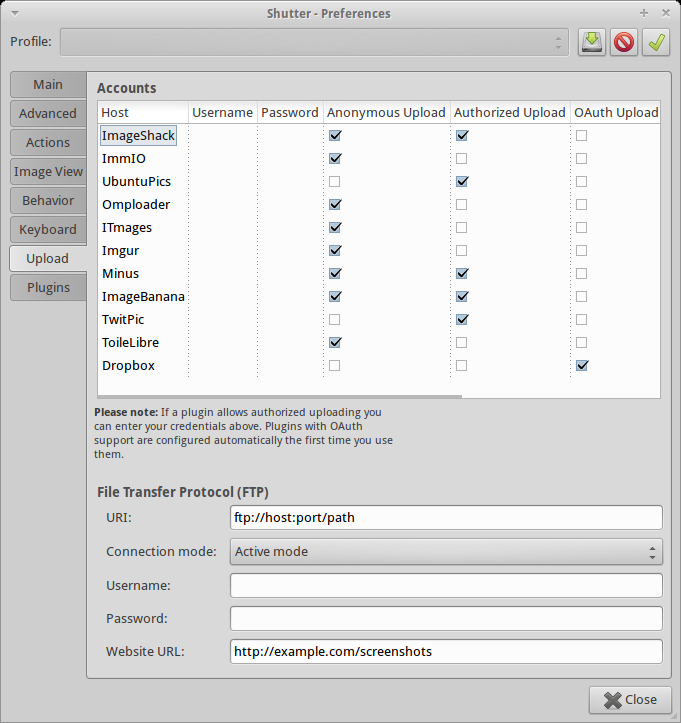Open the Connection mode dropdown

[446, 552]
